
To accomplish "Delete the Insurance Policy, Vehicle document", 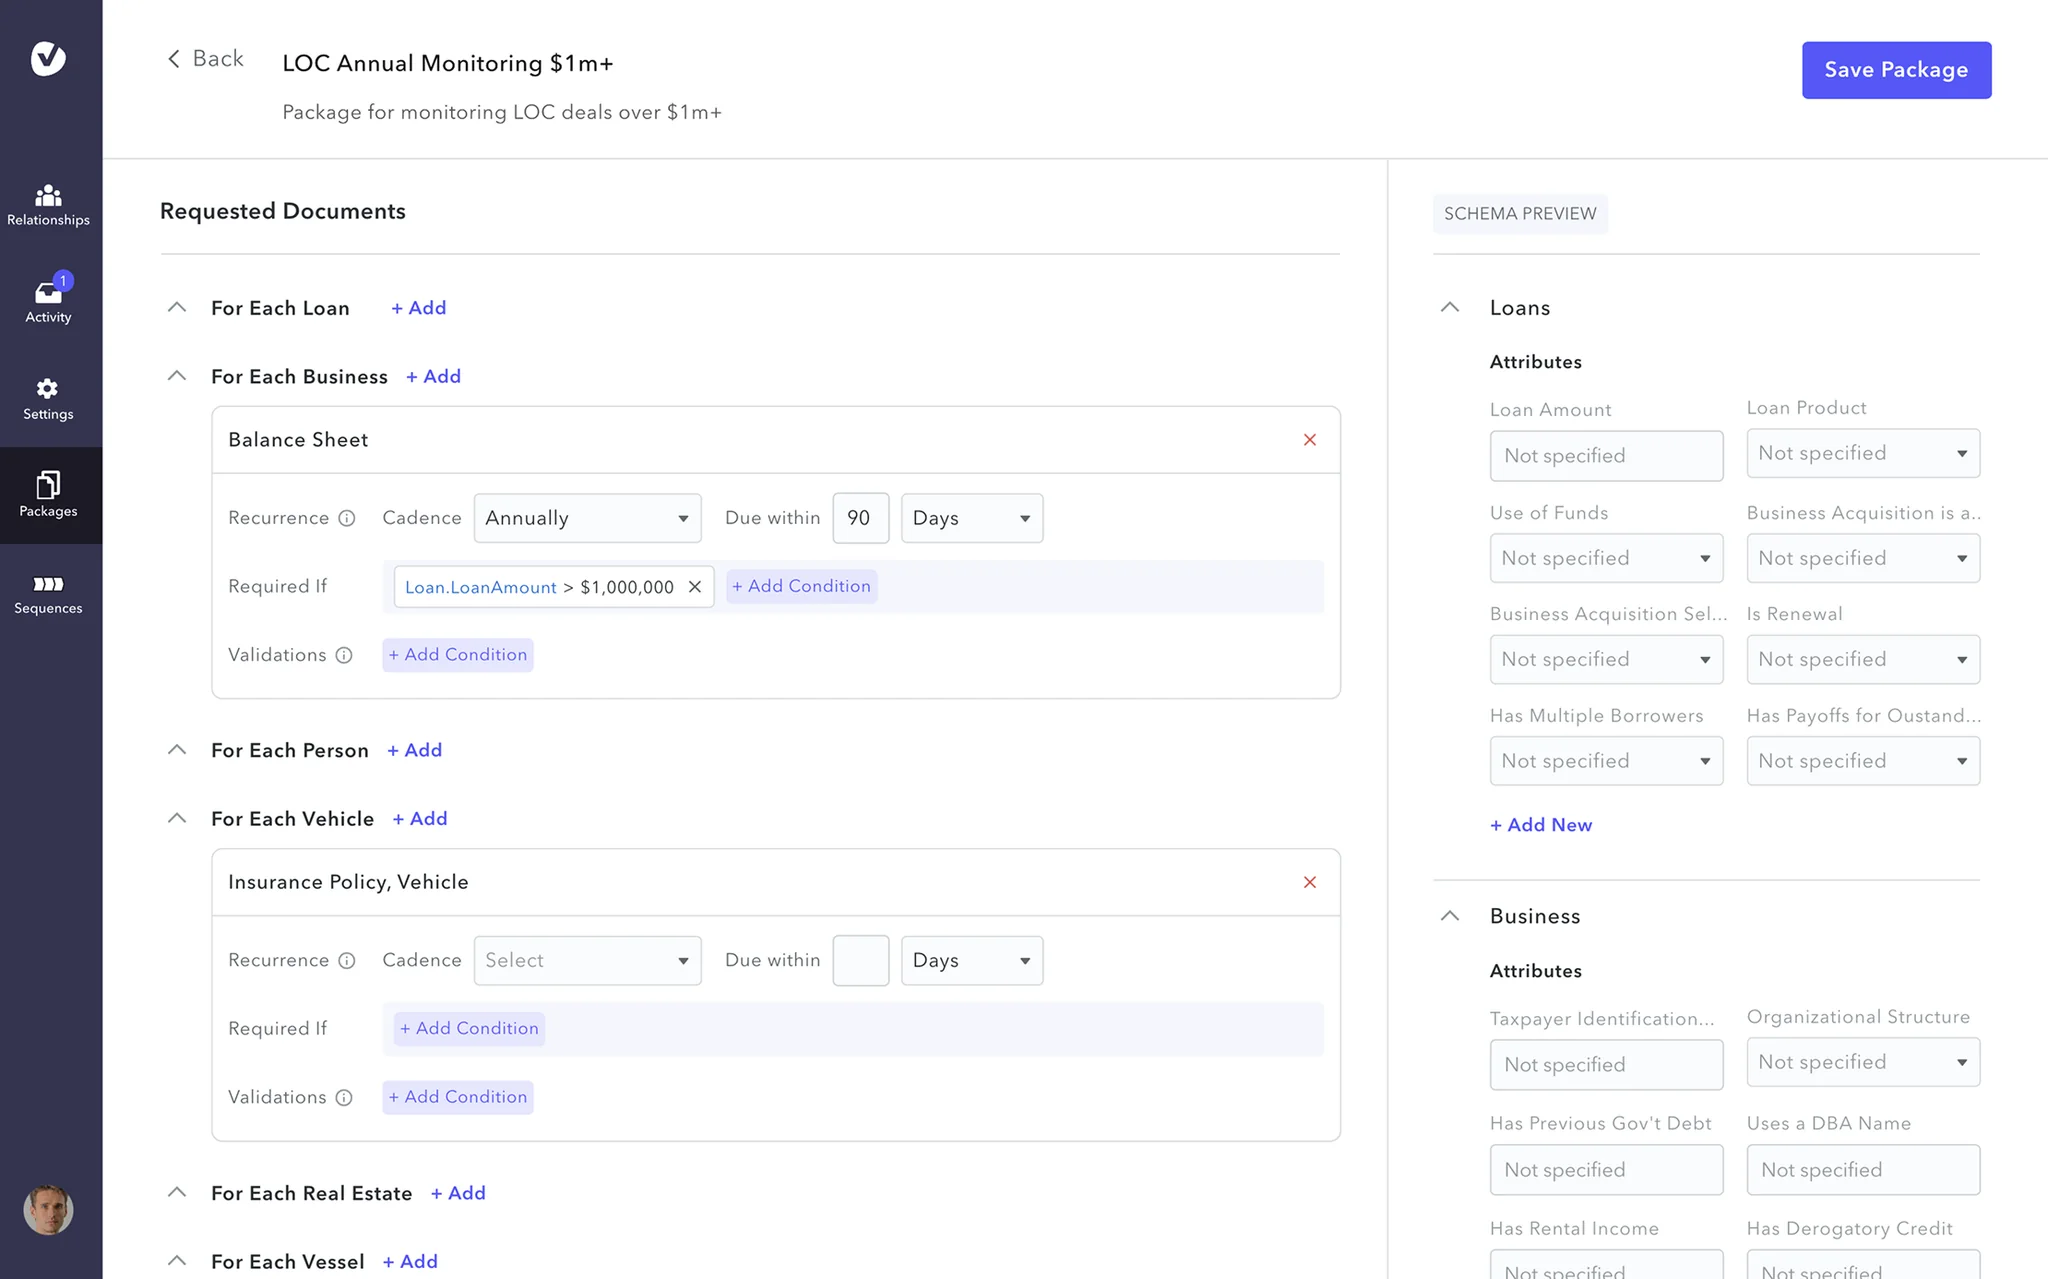I will [x=1310, y=882].
